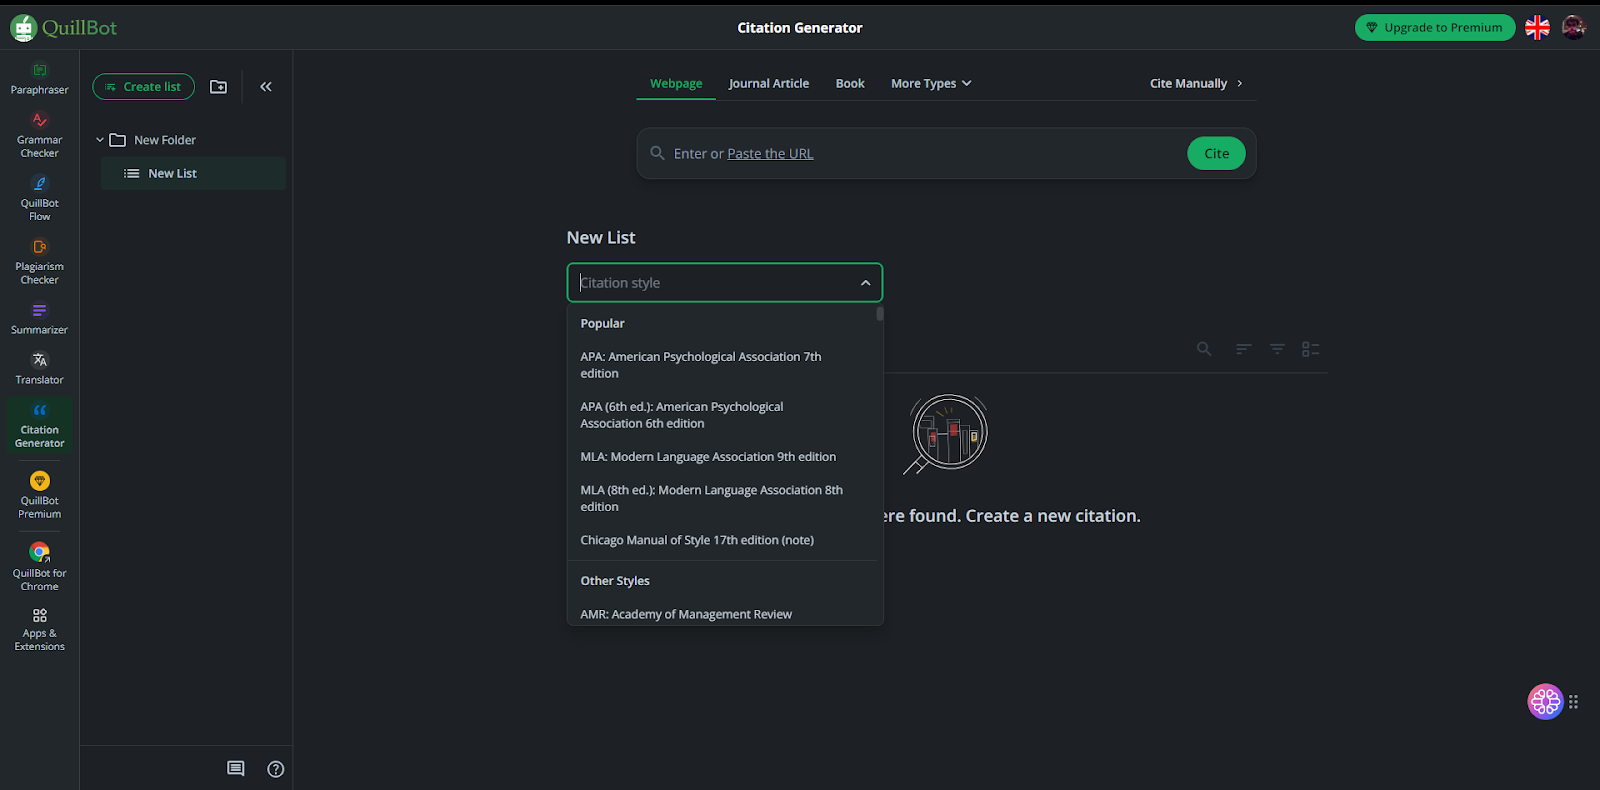Open Apps & Extensions
The width and height of the screenshot is (1600, 790).
click(x=40, y=630)
